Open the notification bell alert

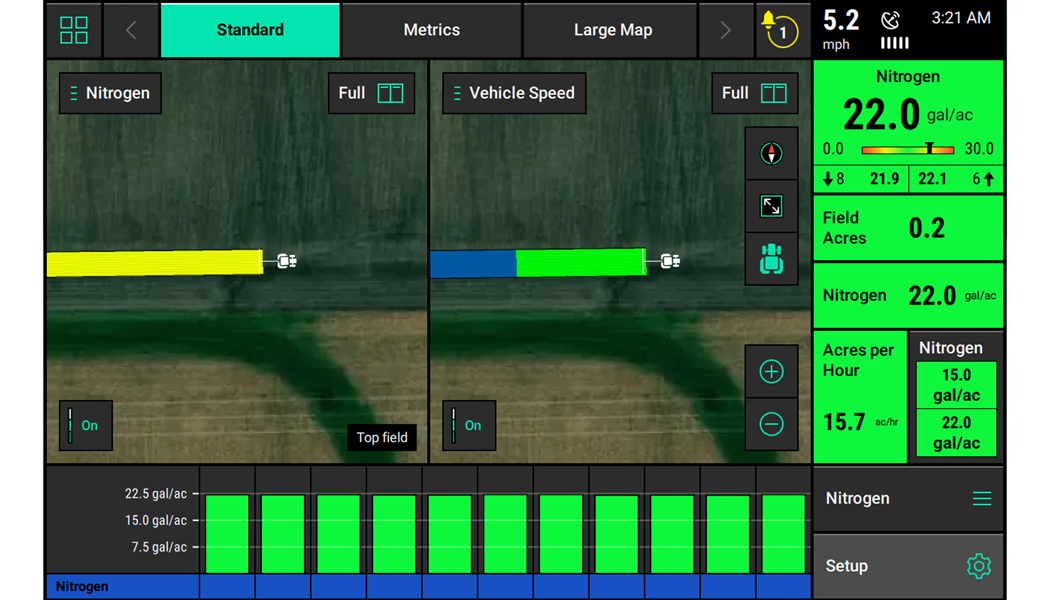tap(777, 30)
